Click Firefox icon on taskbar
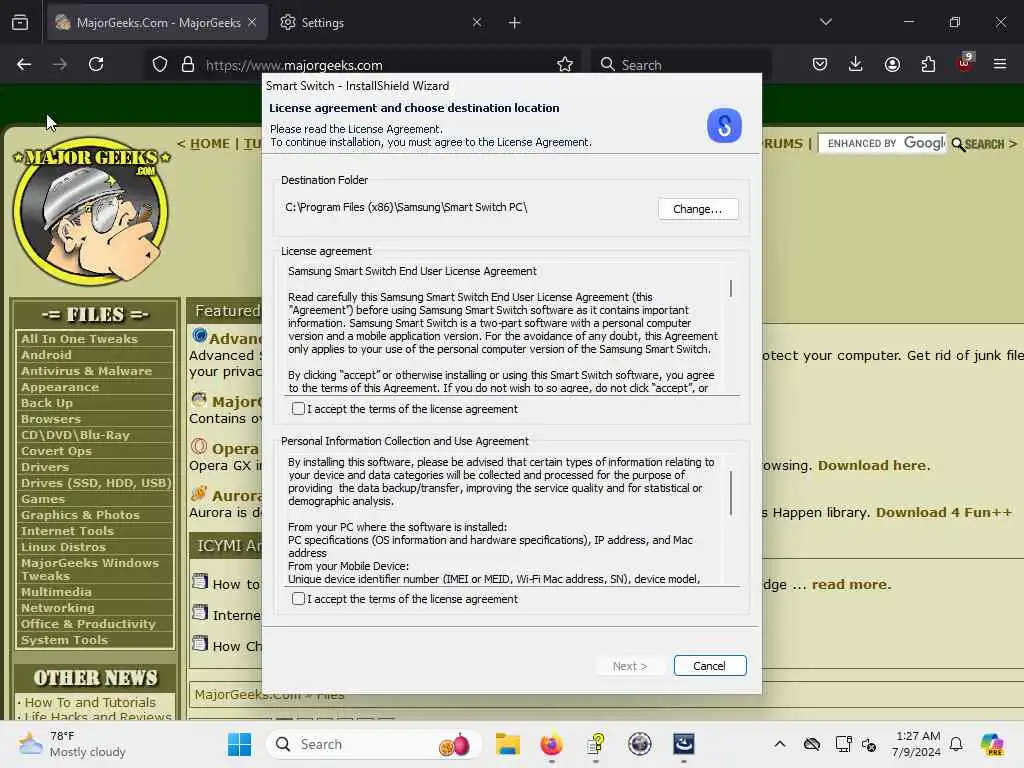 tap(552, 744)
